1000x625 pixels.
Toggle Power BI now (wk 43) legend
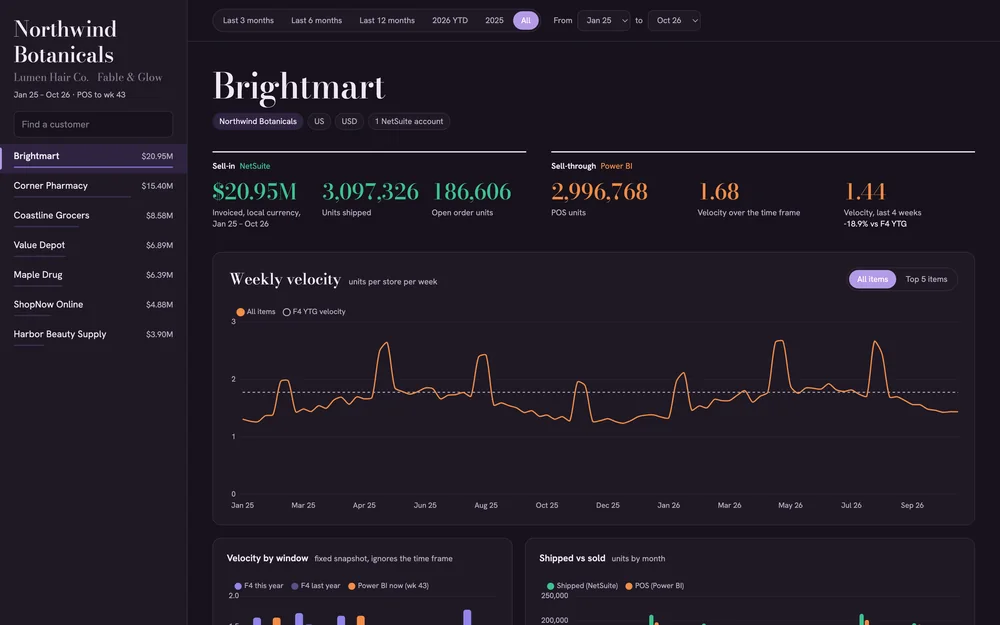(x=388, y=586)
